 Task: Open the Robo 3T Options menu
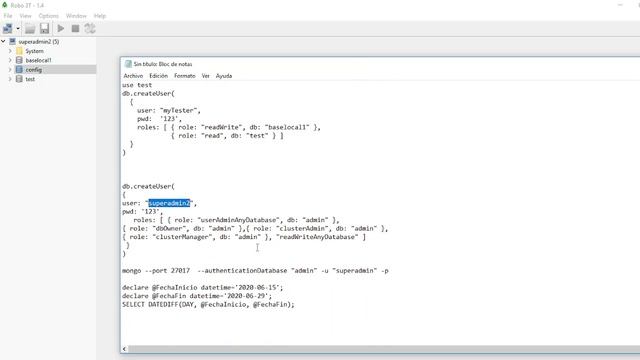[x=49, y=16]
